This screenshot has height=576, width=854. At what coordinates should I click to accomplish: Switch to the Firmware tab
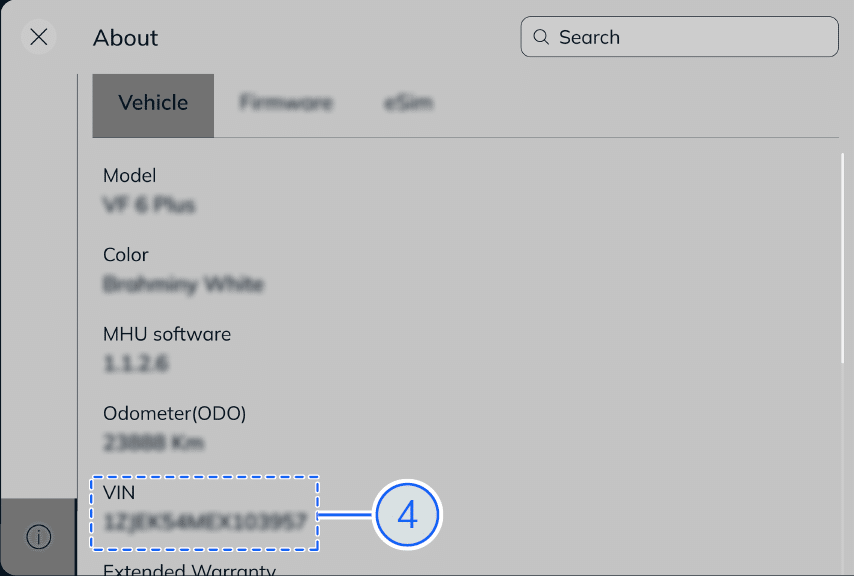tap(286, 102)
